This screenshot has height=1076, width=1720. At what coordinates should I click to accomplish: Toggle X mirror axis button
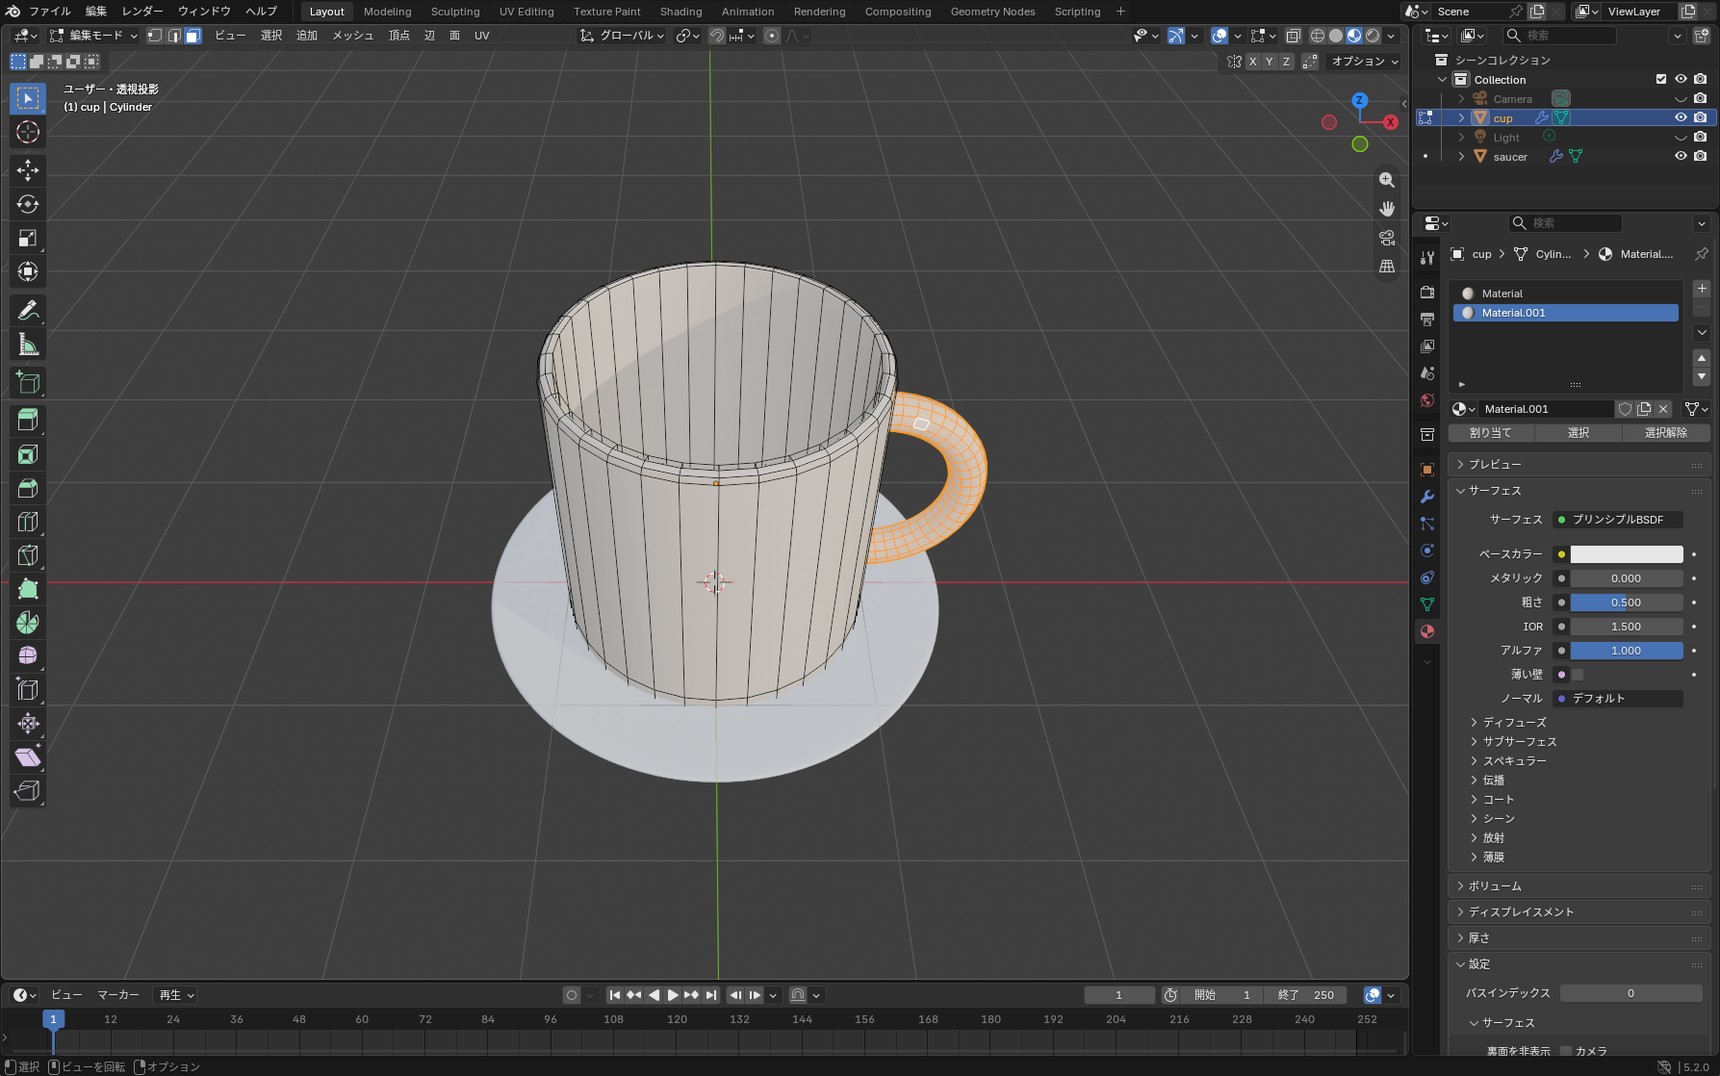[1252, 62]
